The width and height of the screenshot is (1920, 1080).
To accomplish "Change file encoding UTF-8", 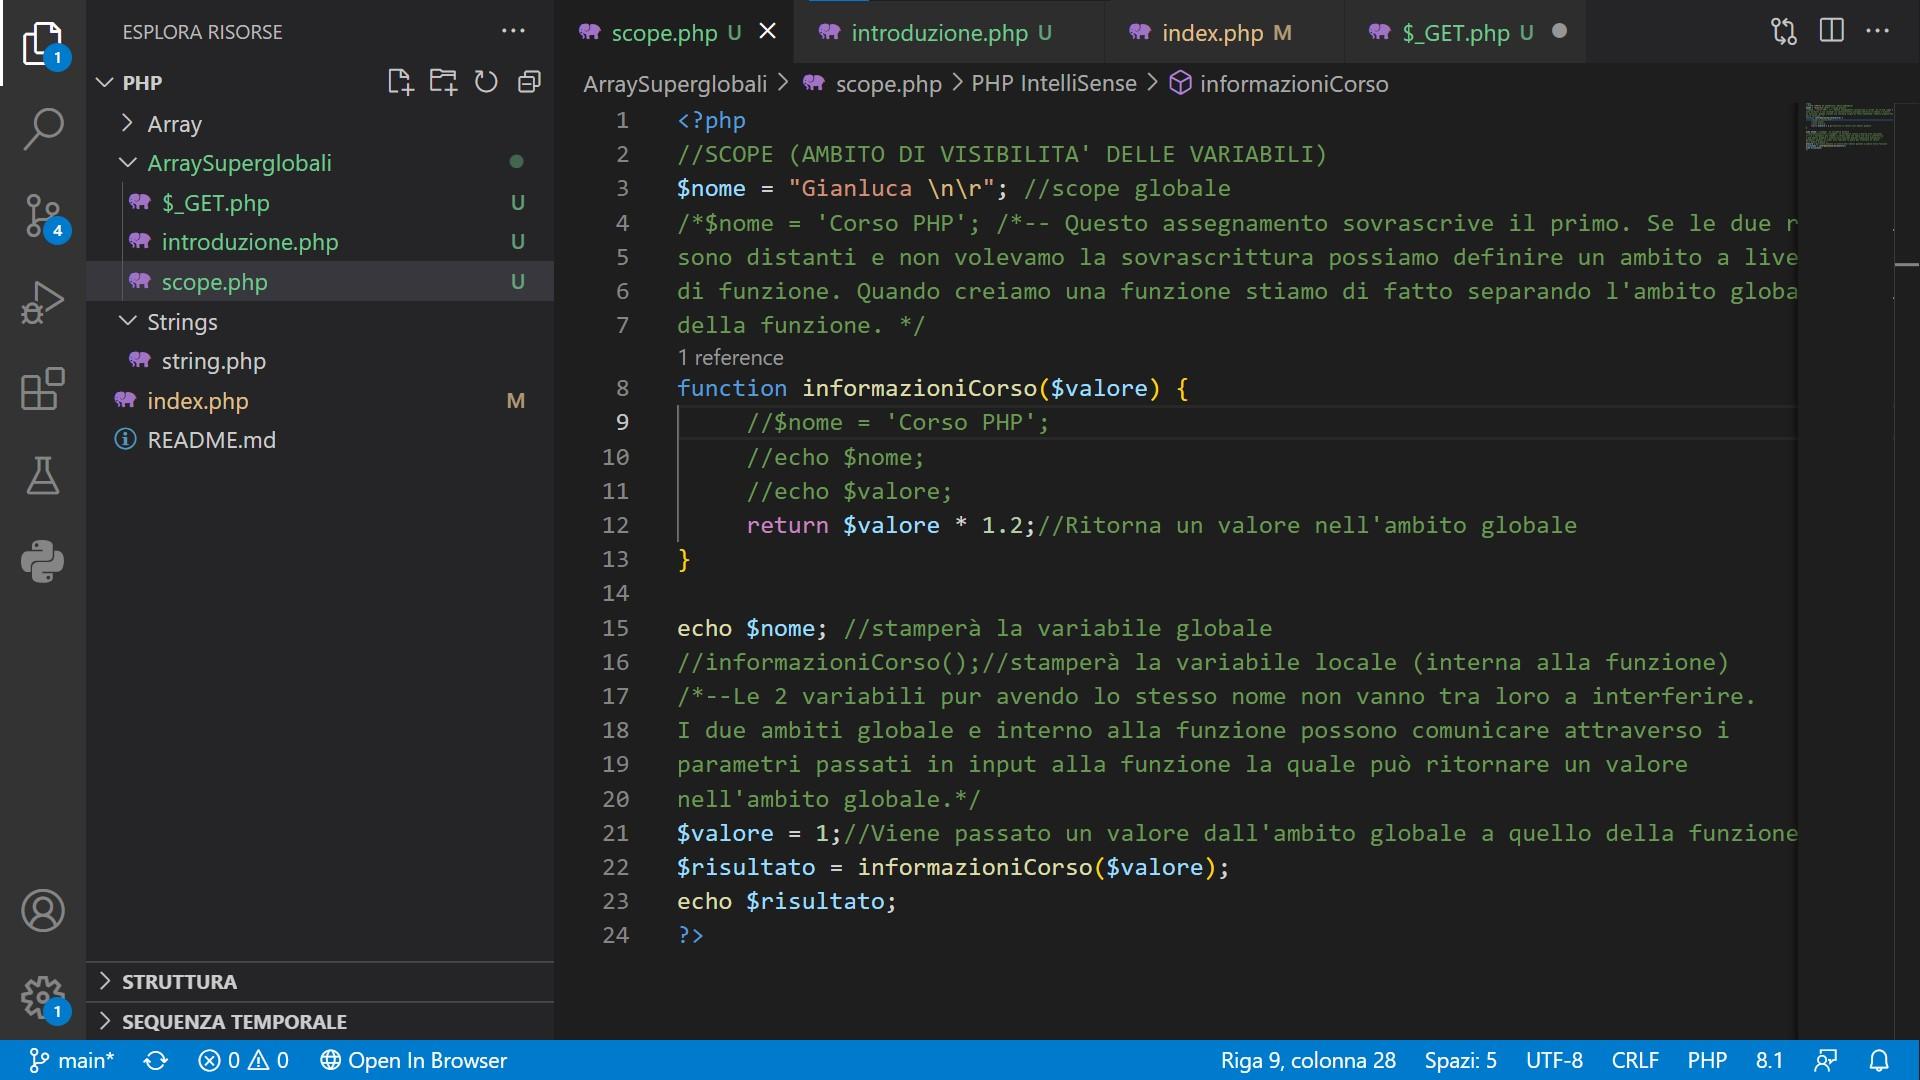I will [x=1554, y=1060].
